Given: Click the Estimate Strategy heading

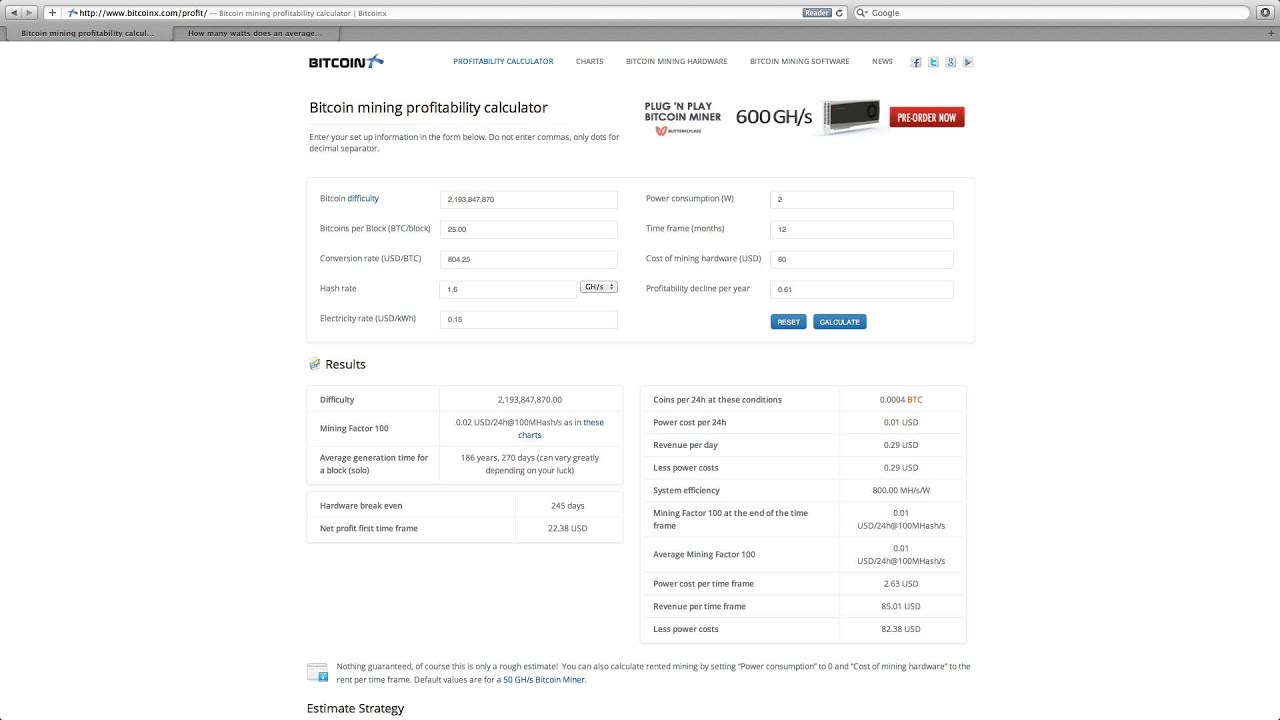Looking at the screenshot, I should click(x=355, y=708).
